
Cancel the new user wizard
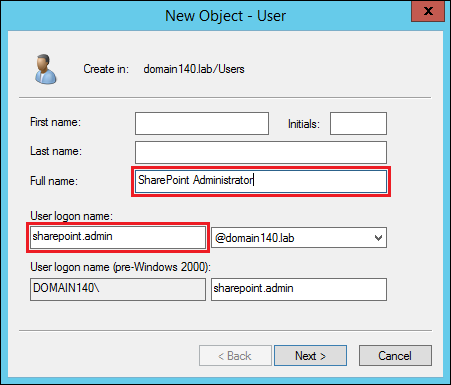coord(395,356)
